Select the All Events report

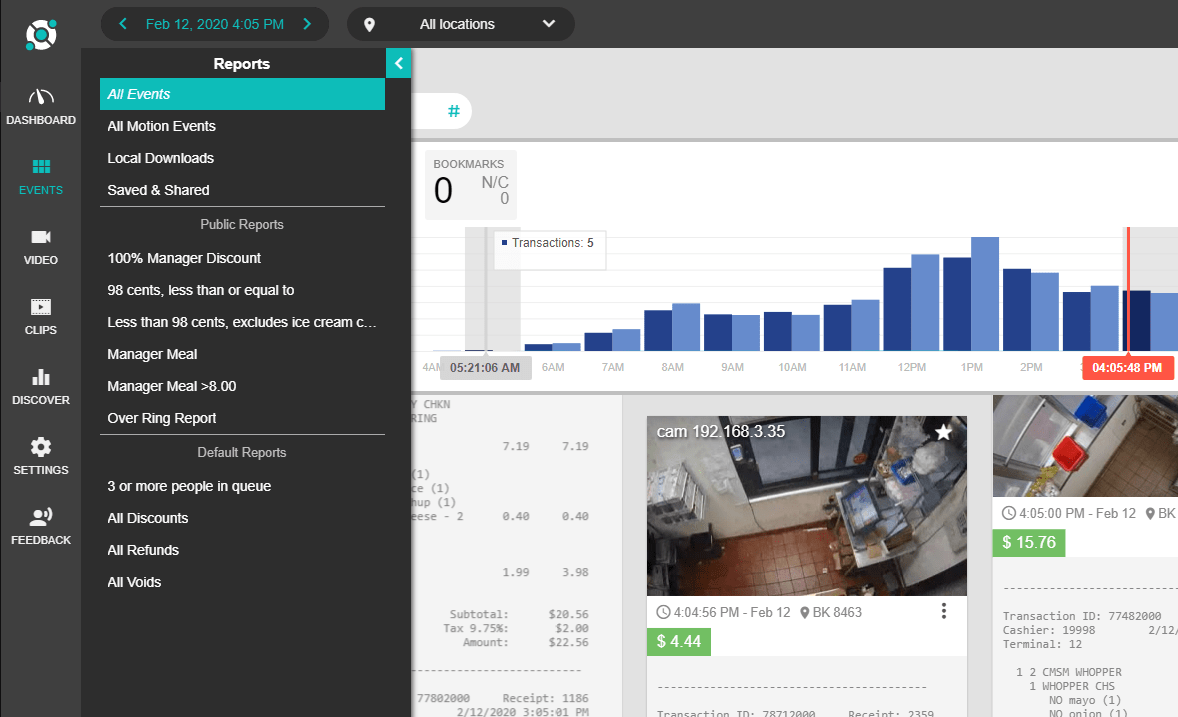[242, 94]
